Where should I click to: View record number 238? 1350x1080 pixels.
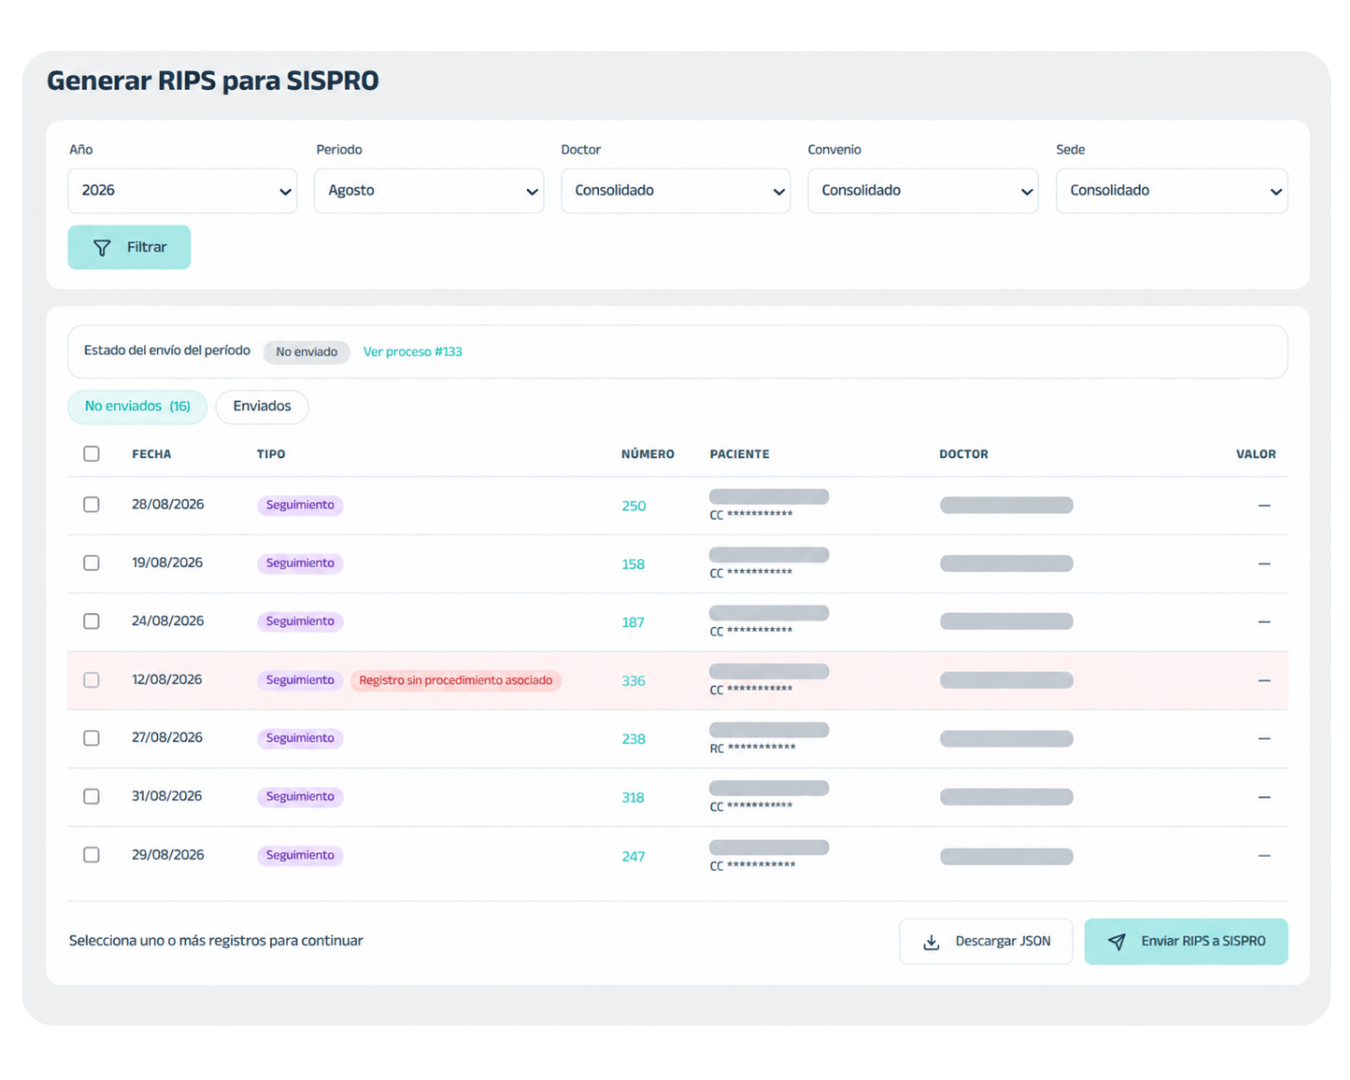[634, 739]
